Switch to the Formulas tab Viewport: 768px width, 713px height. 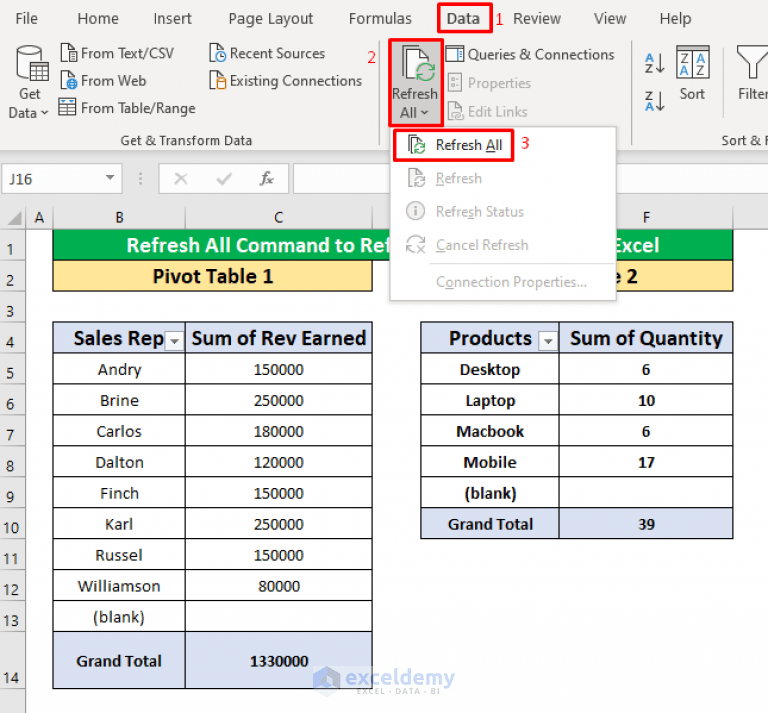(380, 19)
